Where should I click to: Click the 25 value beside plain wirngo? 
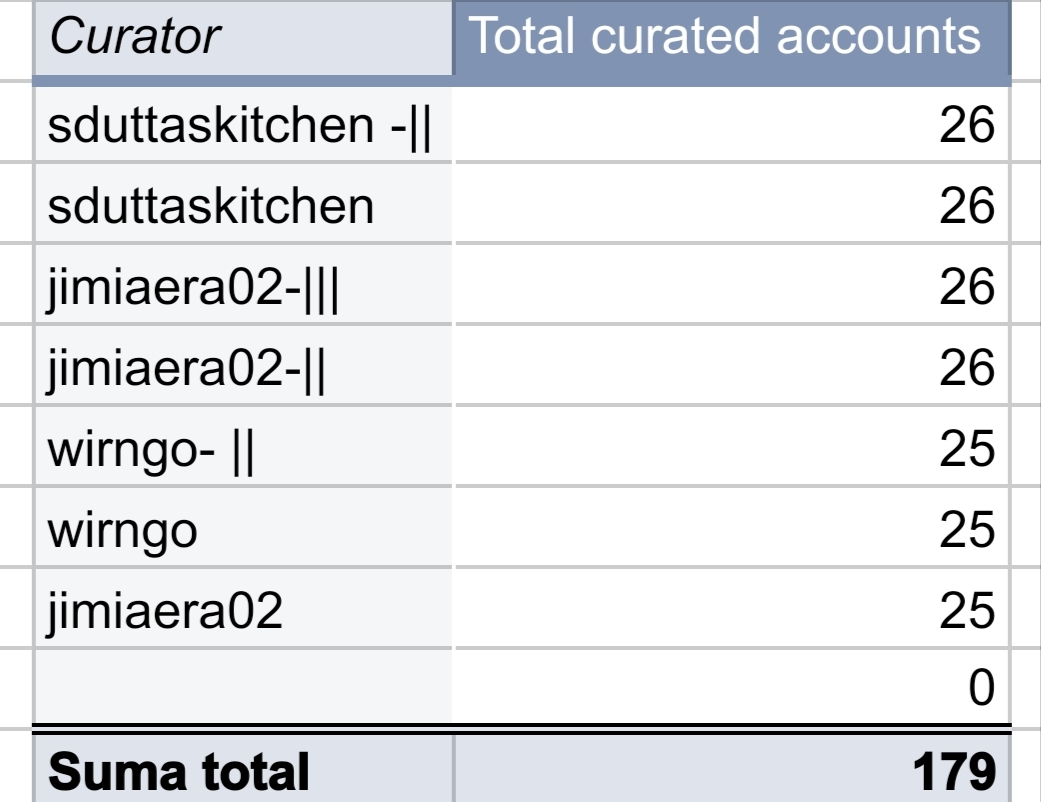(x=732, y=529)
